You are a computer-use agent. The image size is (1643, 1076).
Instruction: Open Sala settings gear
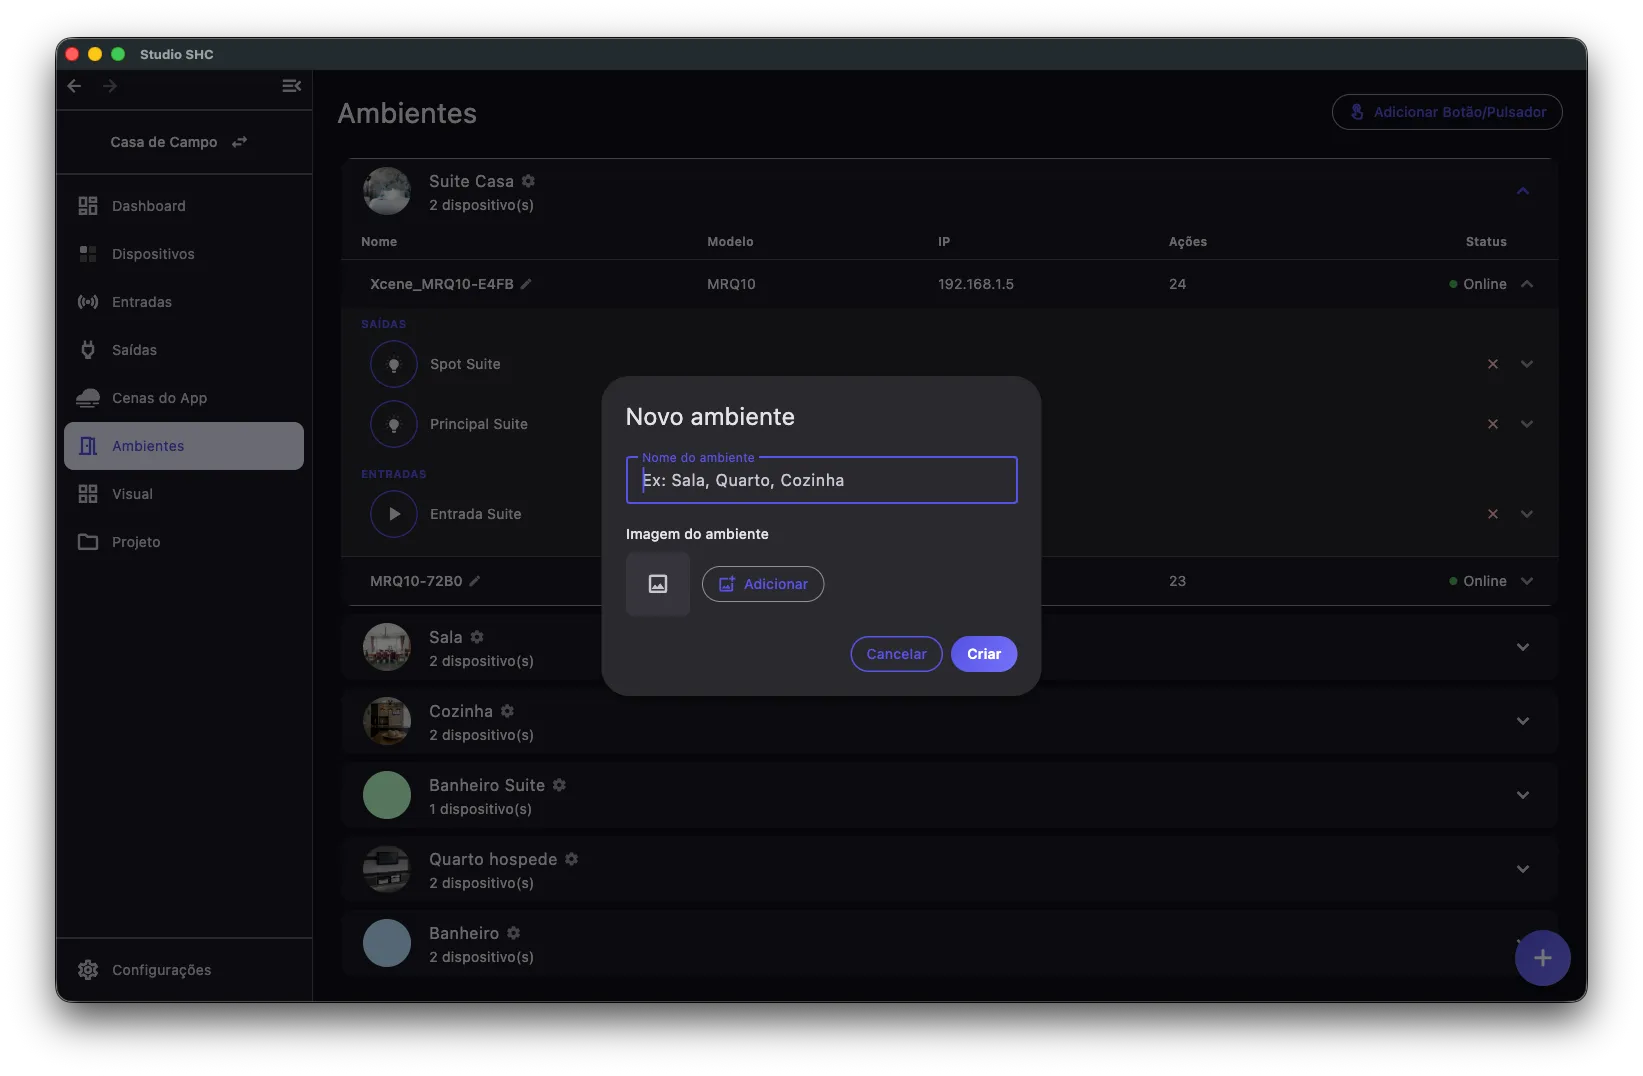point(477,637)
